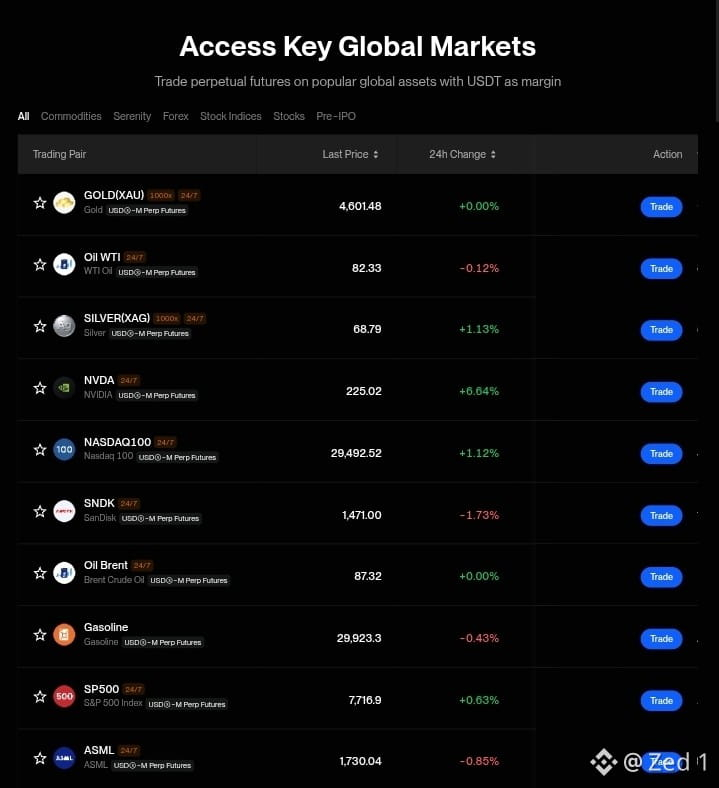Switch to the Stock Indices tab
The height and width of the screenshot is (788, 719).
[x=231, y=116]
